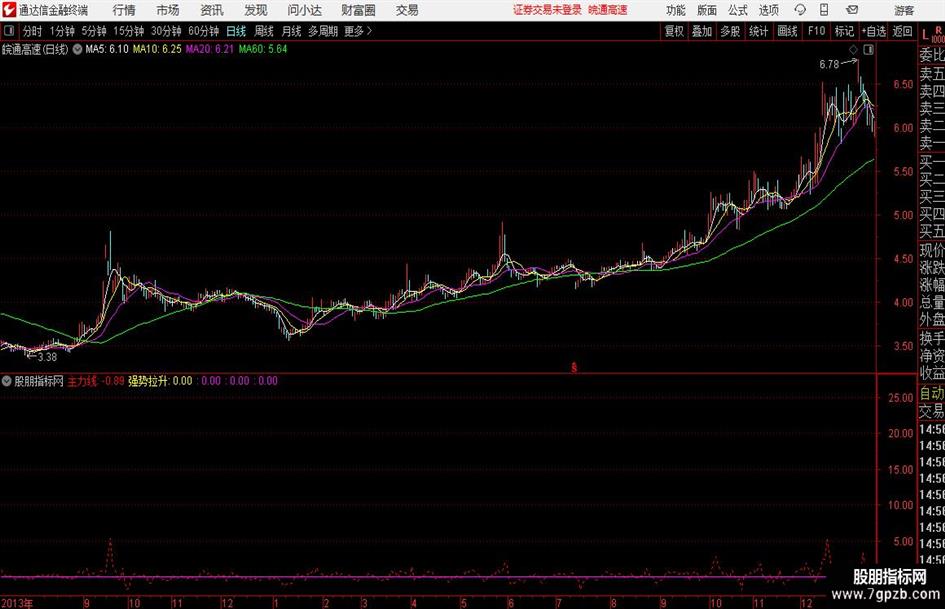Select the 日线 daily period
The width and height of the screenshot is (945, 609).
(x=236, y=31)
